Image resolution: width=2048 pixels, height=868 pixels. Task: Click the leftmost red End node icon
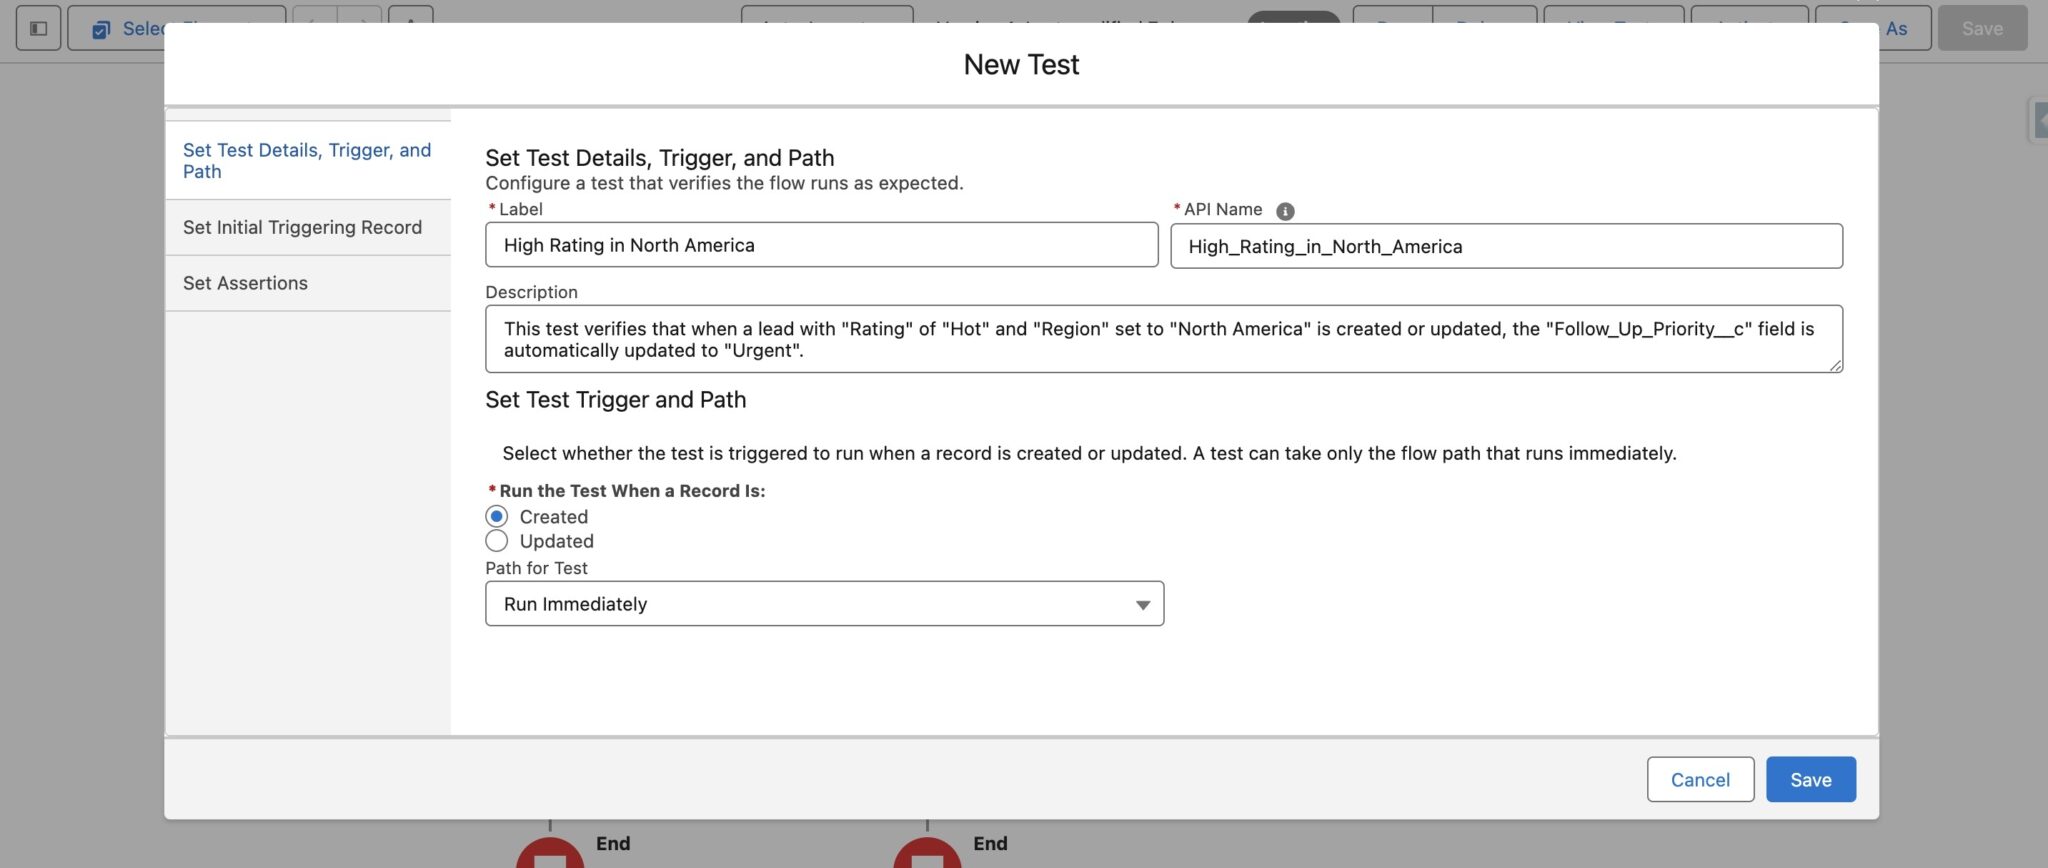coord(550,853)
